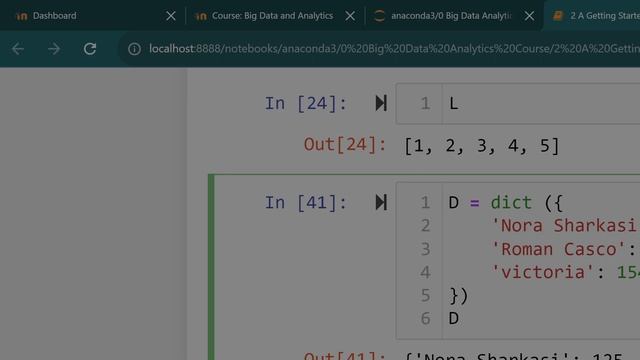Click the Out[41]: output prompt
Image resolution: width=640 pixels, height=360 pixels.
[x=345, y=356]
